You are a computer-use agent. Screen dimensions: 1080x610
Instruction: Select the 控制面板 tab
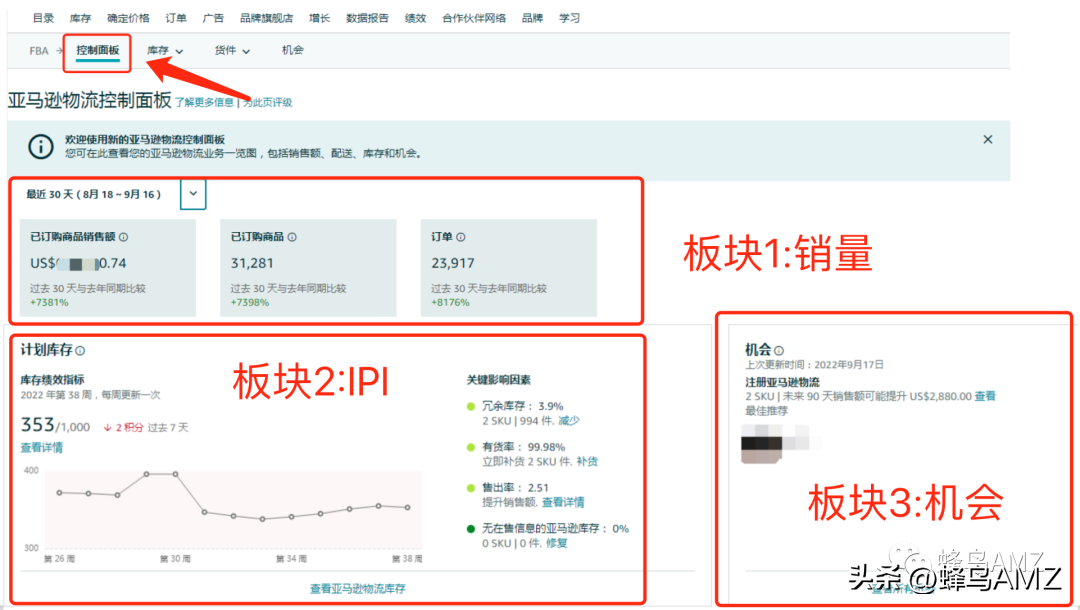pyautogui.click(x=98, y=50)
